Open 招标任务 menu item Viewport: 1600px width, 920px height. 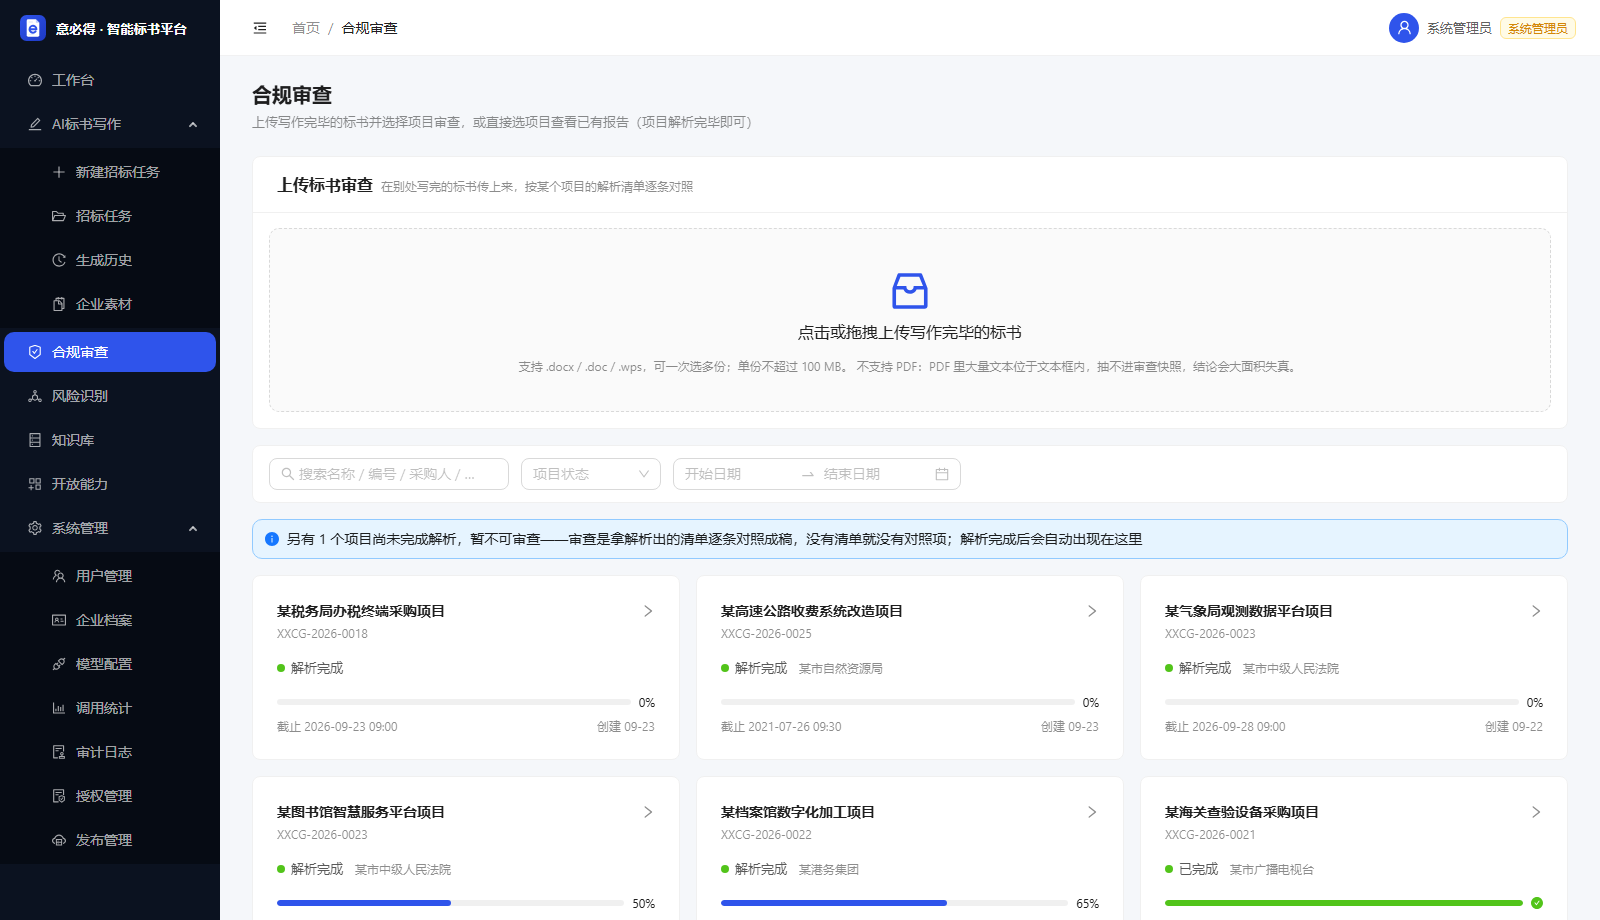110,216
